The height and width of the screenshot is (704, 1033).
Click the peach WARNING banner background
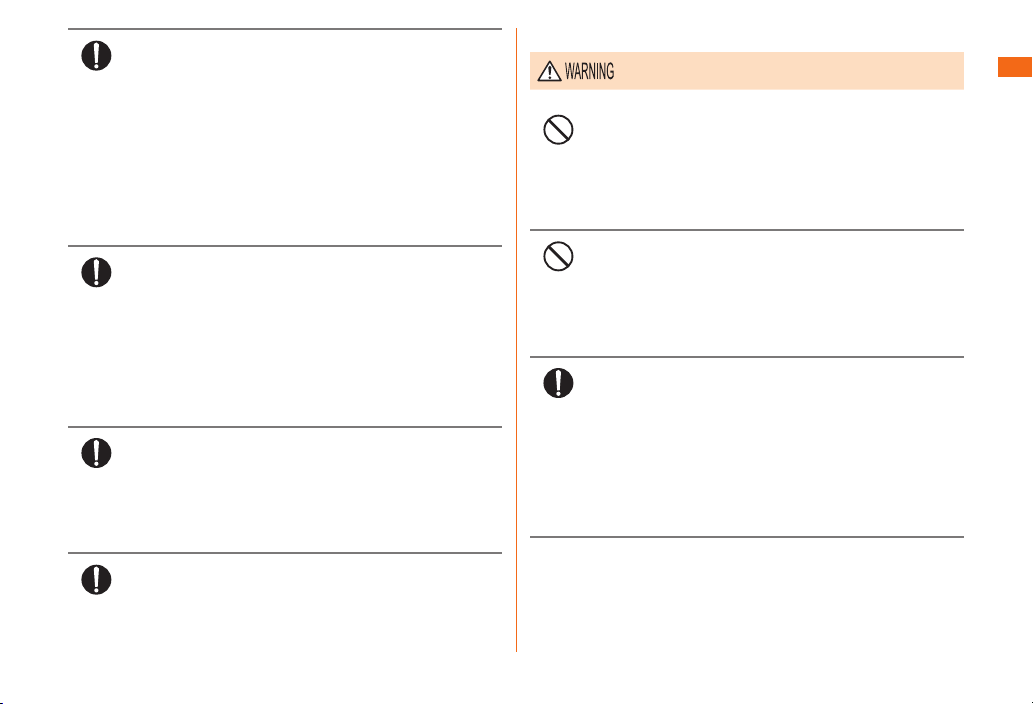pyautogui.click(x=746, y=70)
